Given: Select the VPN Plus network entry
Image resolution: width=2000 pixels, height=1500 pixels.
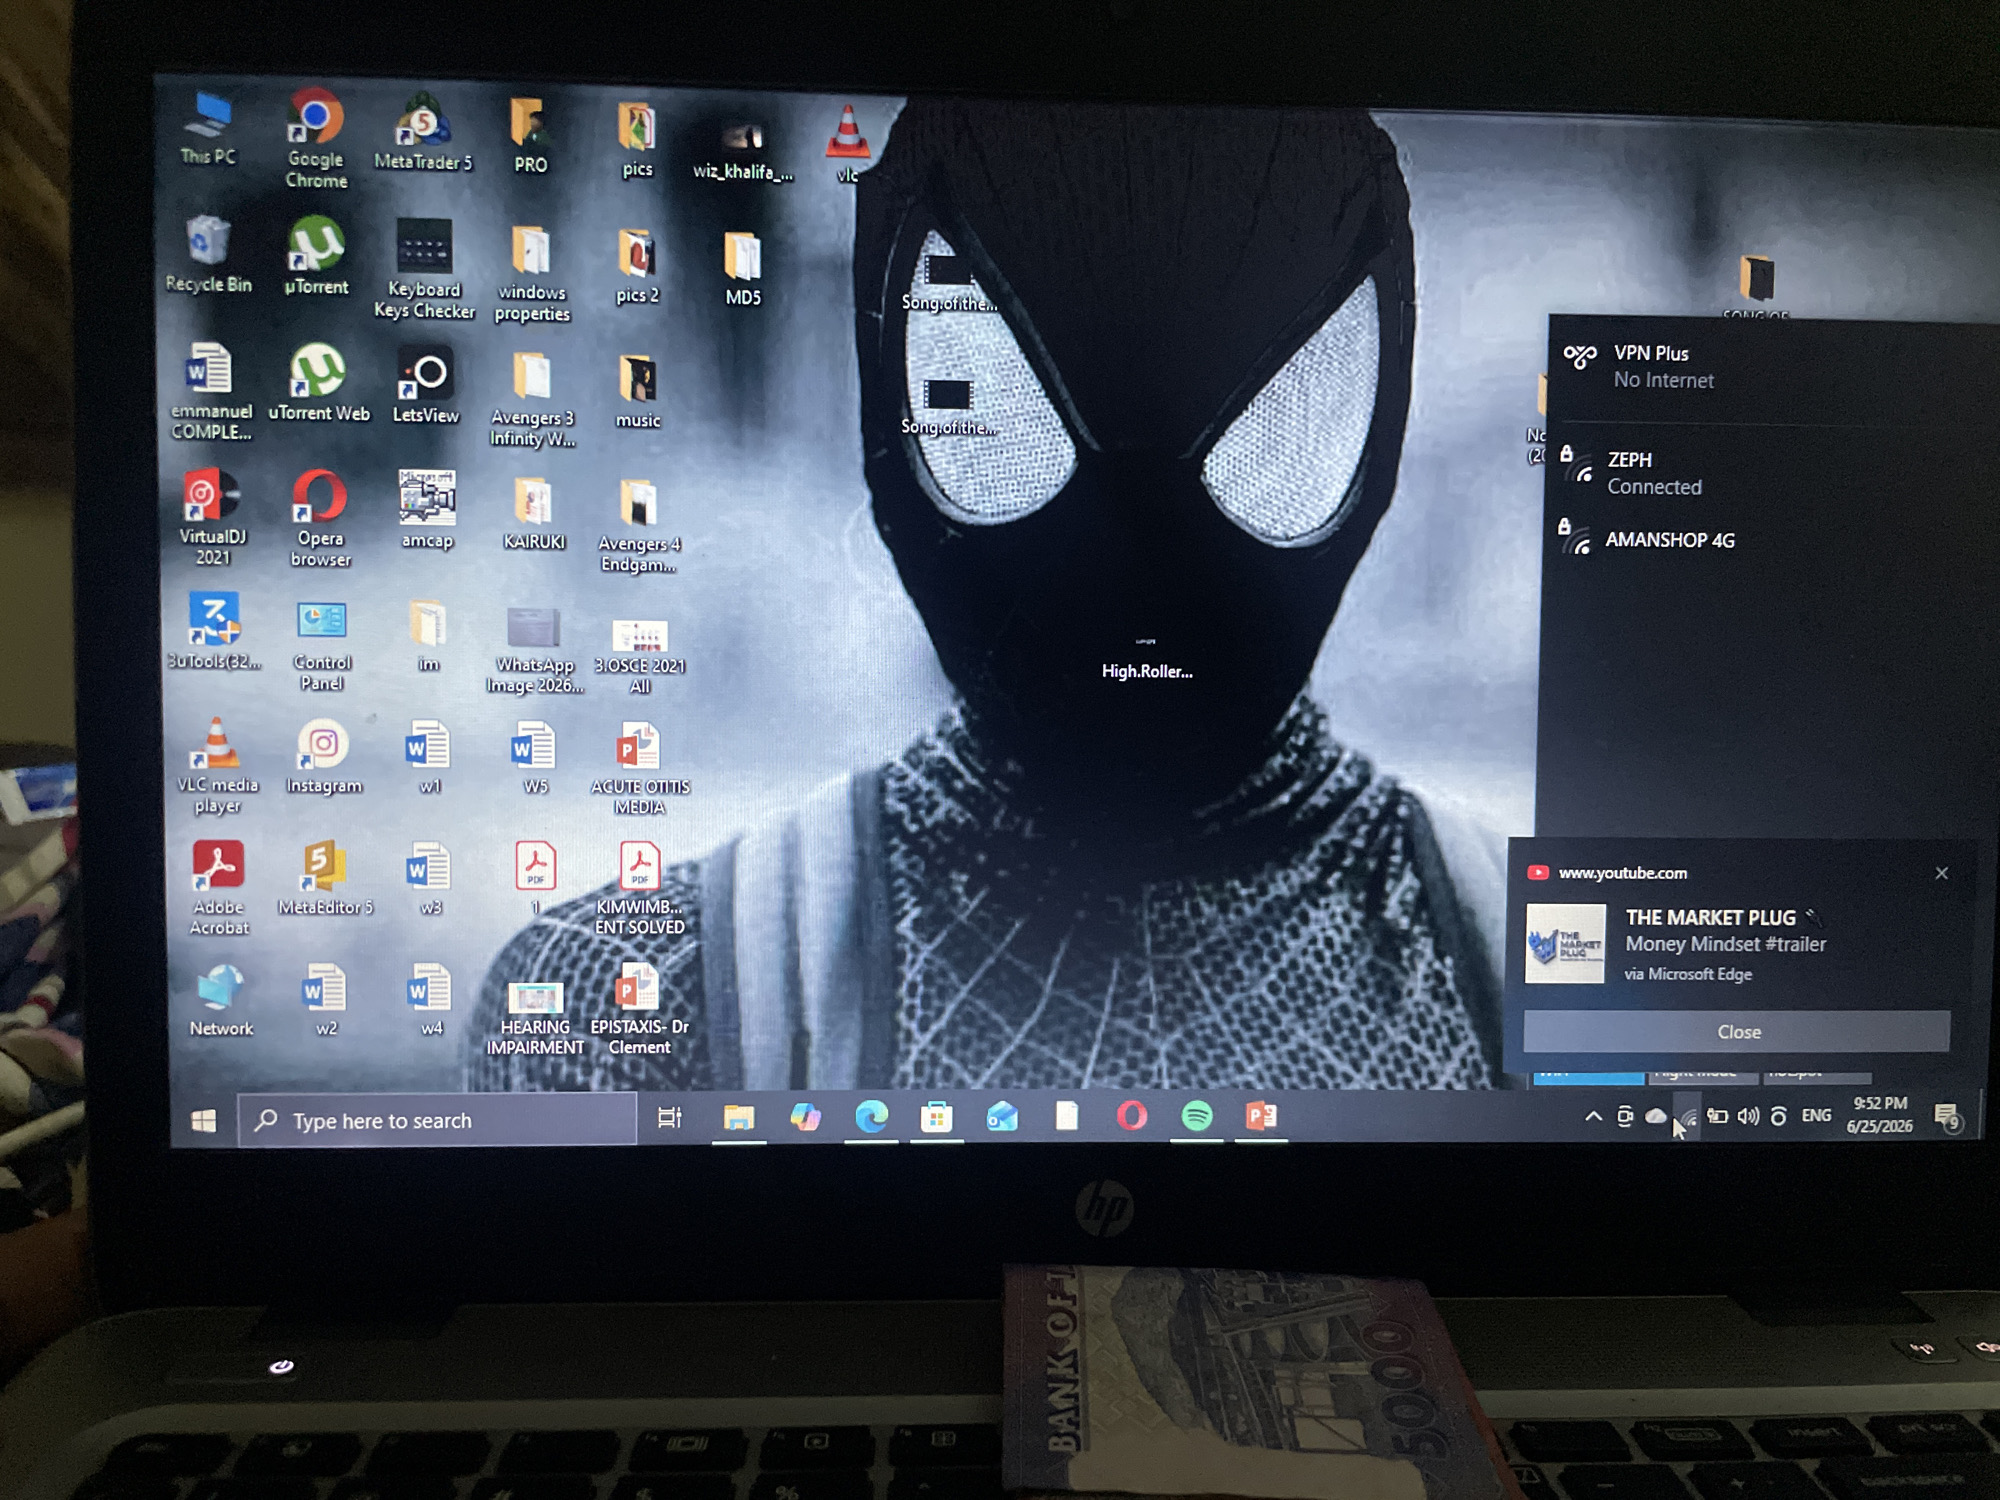Looking at the screenshot, I should point(1770,366).
